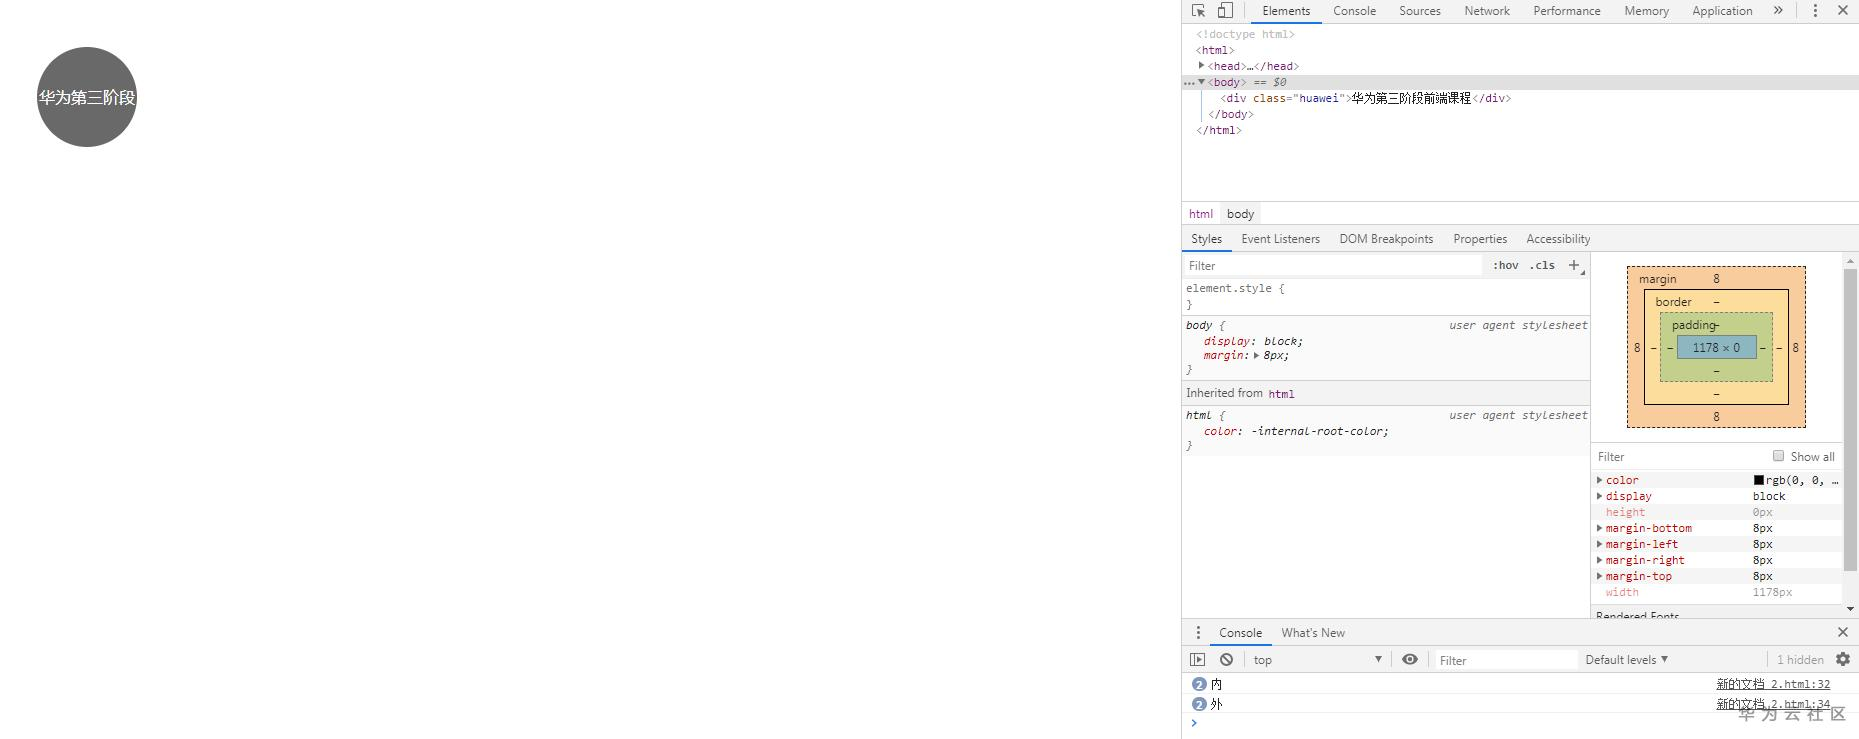
Task: Expand the computed margin-bottom property
Action: point(1600,528)
